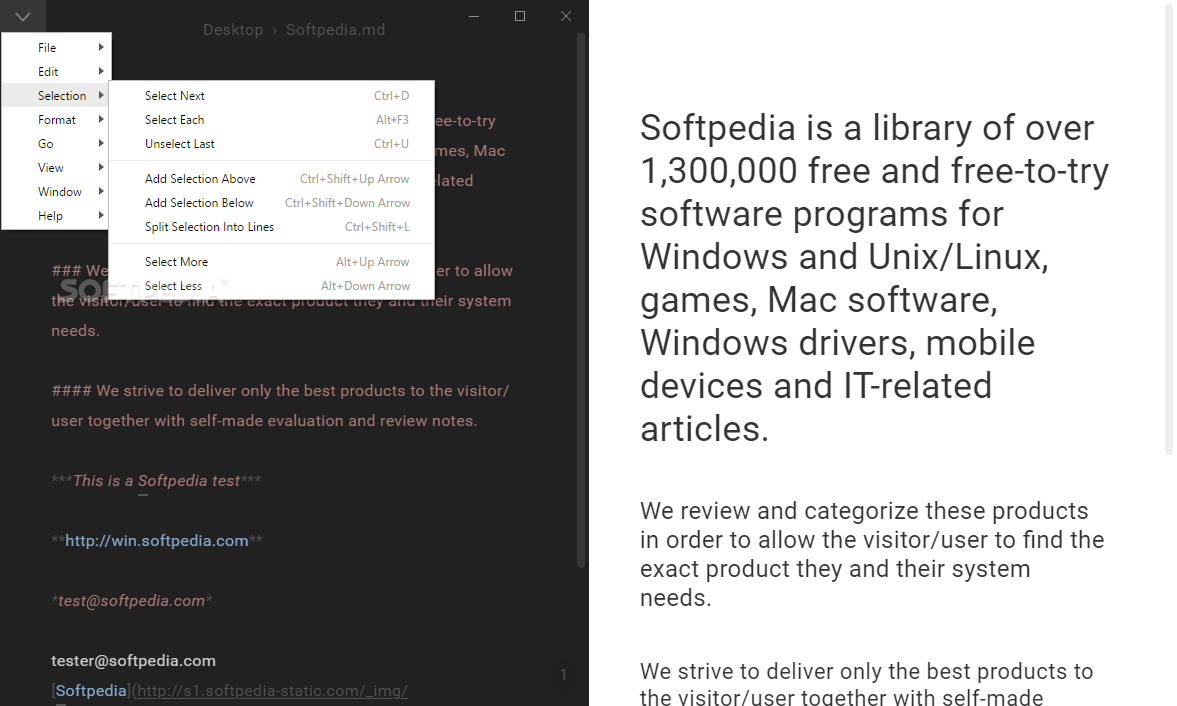
Task: Click the editor vertical scrollbar
Action: pyautogui.click(x=580, y=300)
